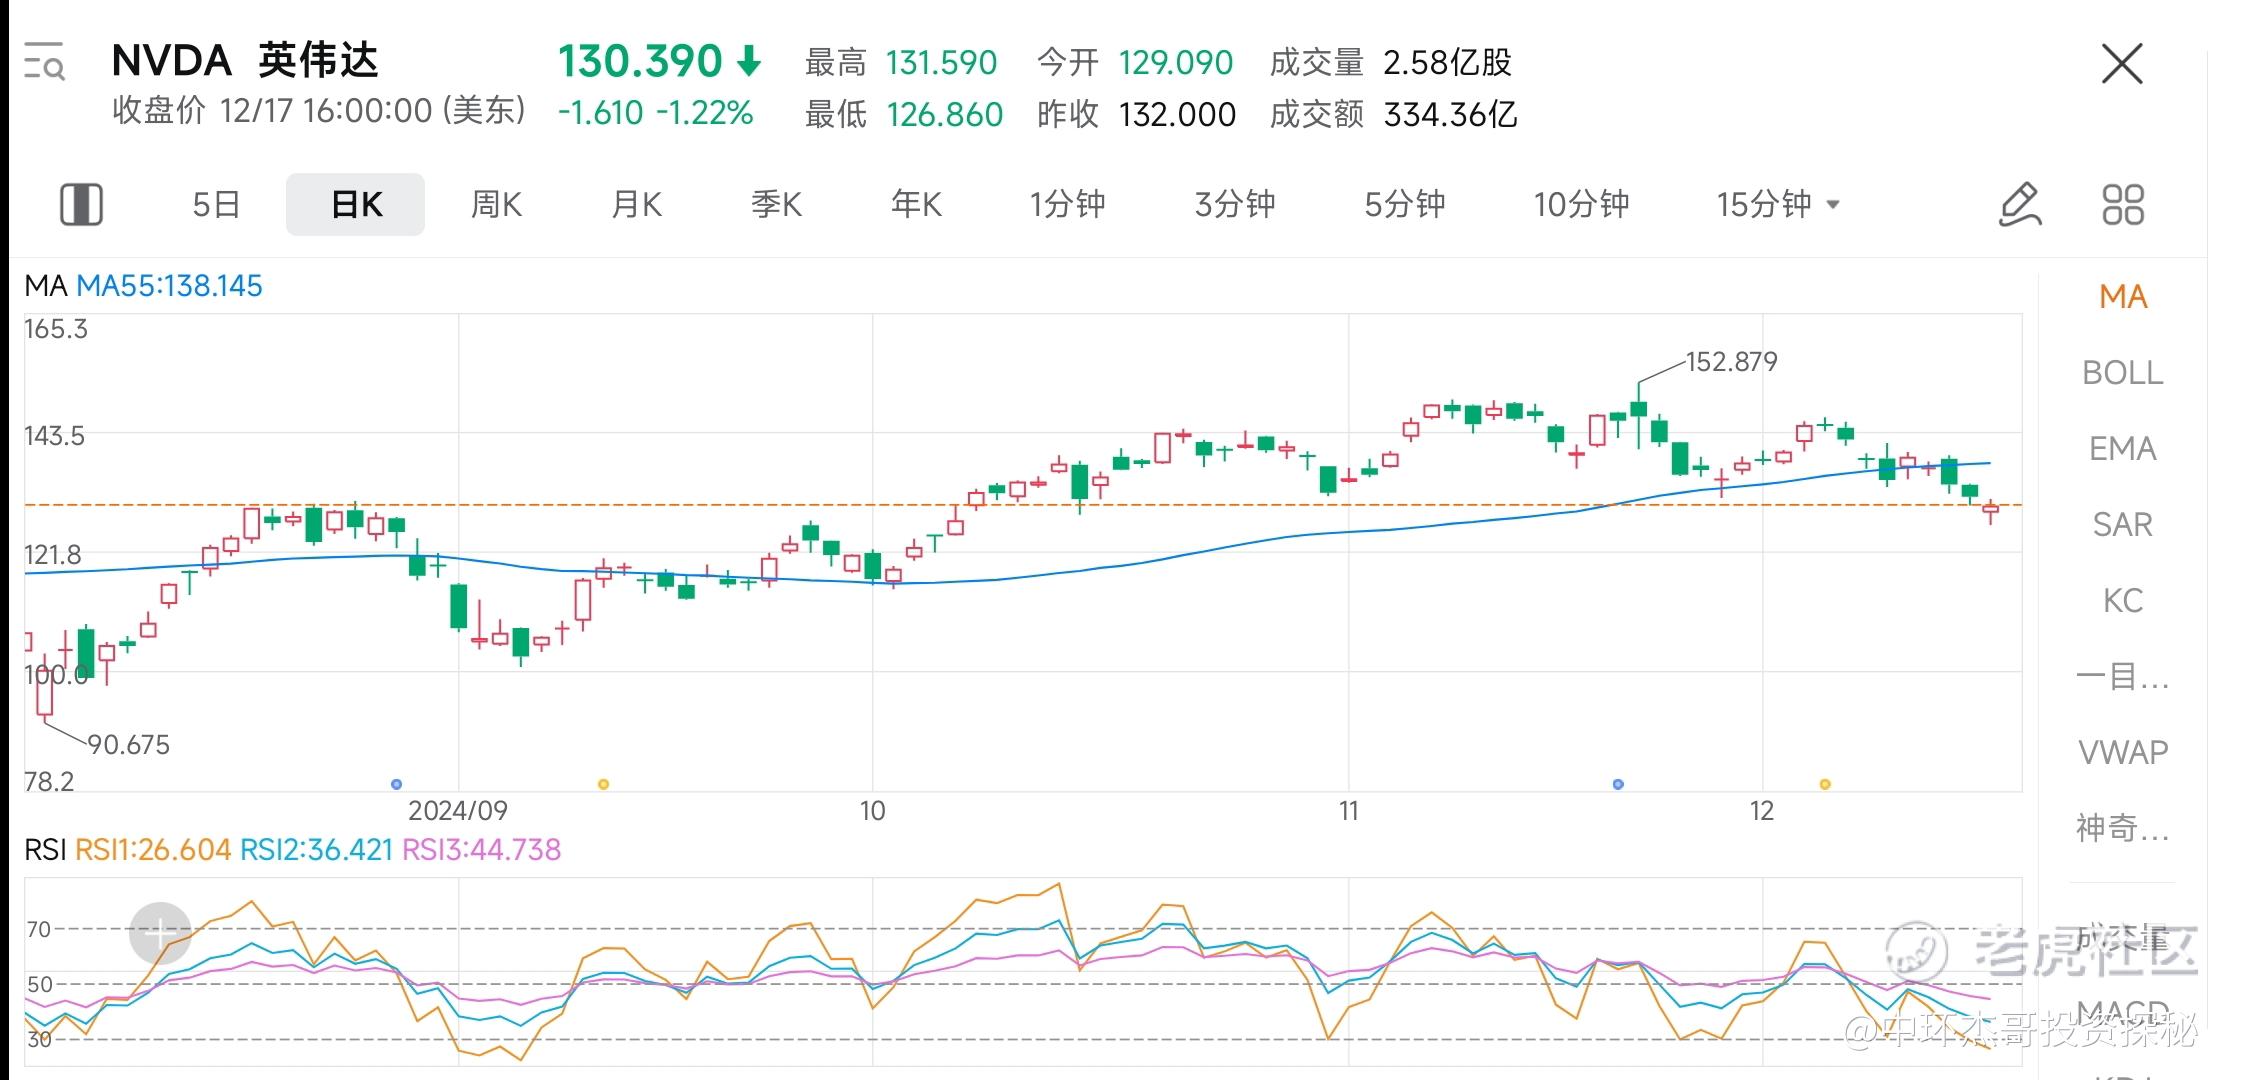This screenshot has height=1080, width=2242.
Task: Select the 10分钟 interval tab
Action: (x=1581, y=204)
